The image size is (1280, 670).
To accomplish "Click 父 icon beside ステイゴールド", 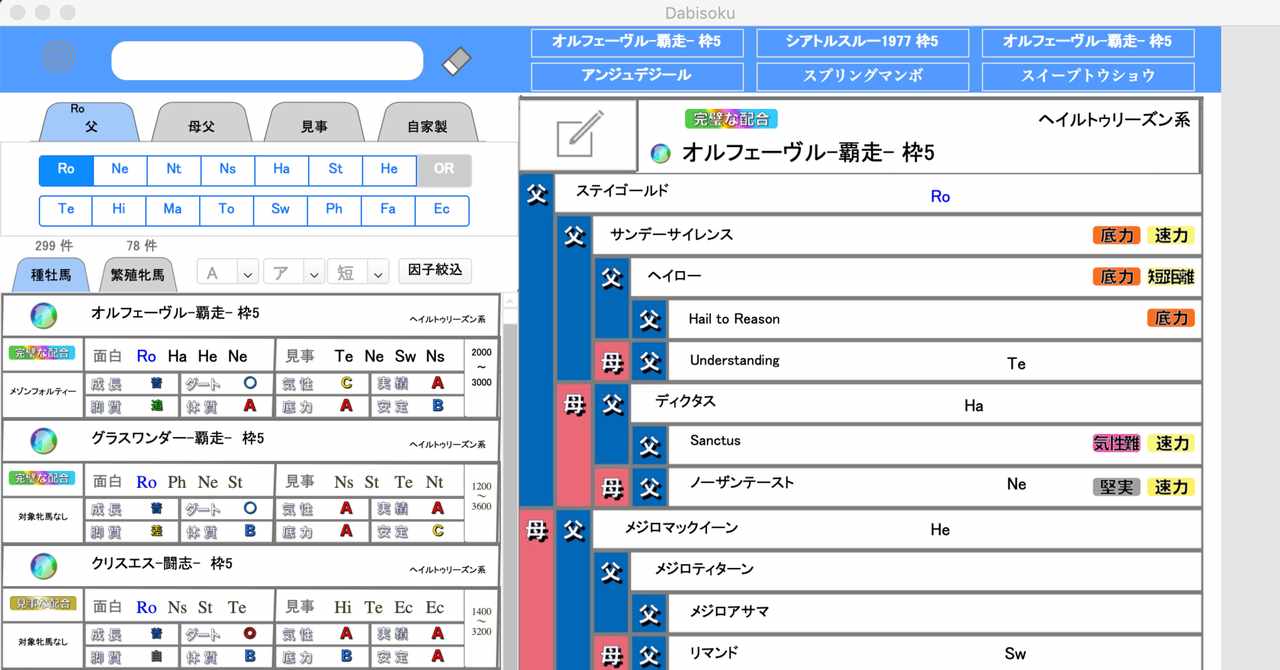I will pos(537,195).
